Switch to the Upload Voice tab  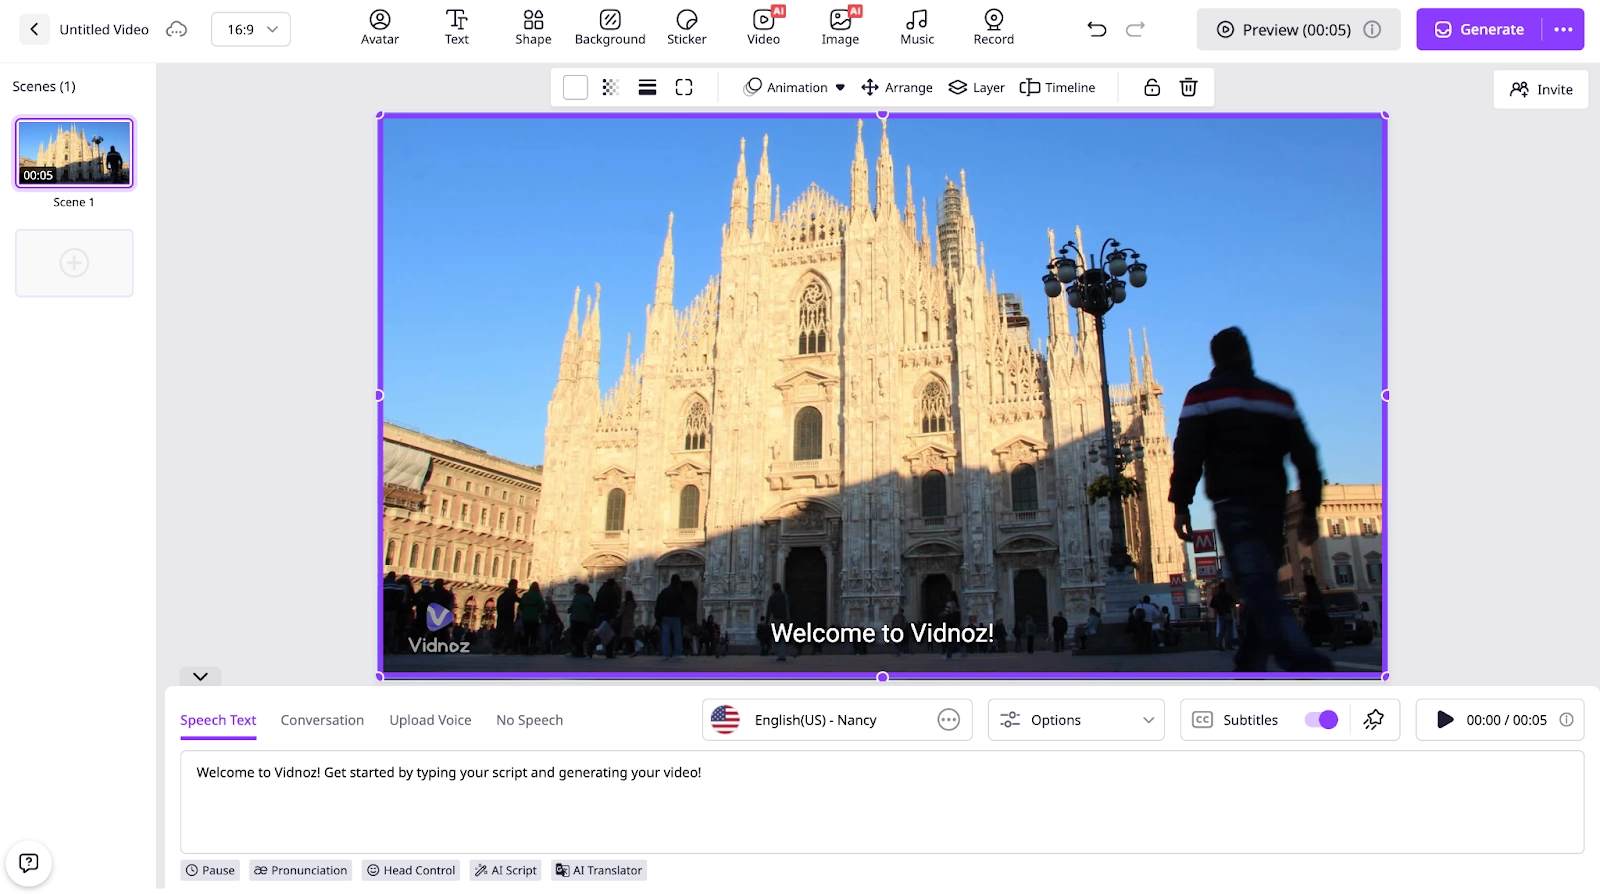pos(430,720)
